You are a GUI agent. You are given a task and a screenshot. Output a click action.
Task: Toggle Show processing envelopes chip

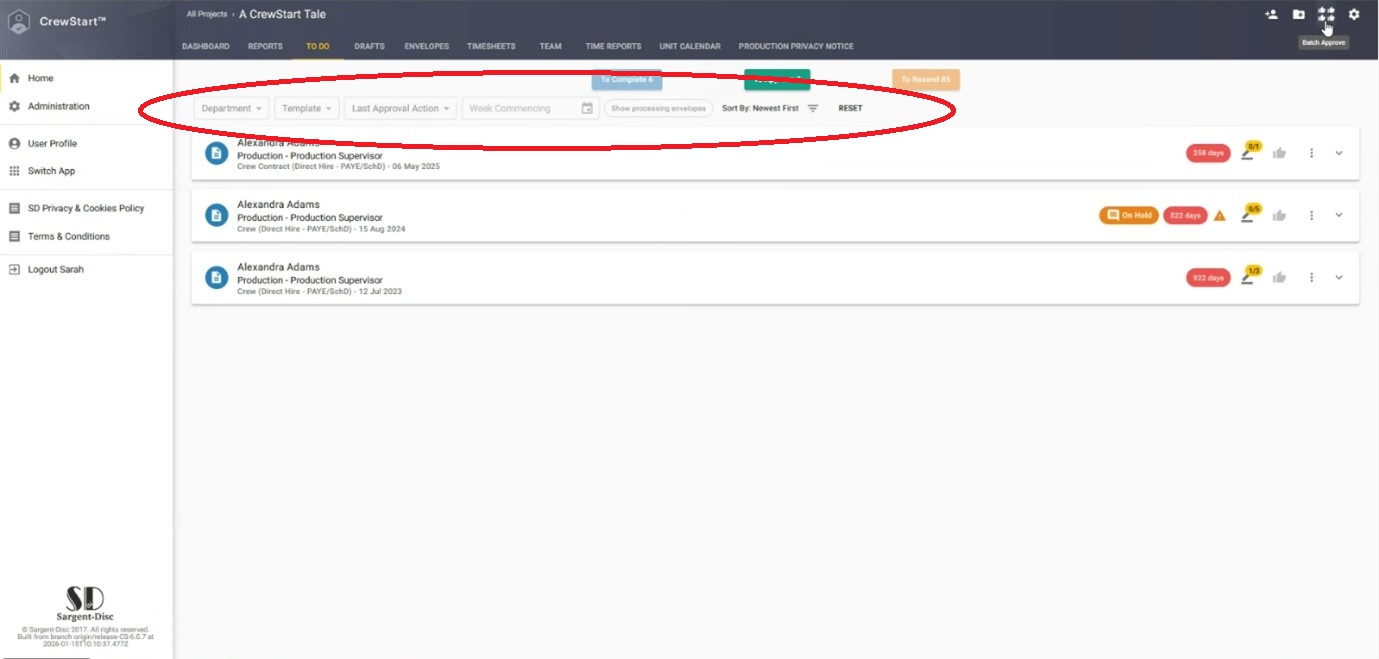[x=658, y=108]
